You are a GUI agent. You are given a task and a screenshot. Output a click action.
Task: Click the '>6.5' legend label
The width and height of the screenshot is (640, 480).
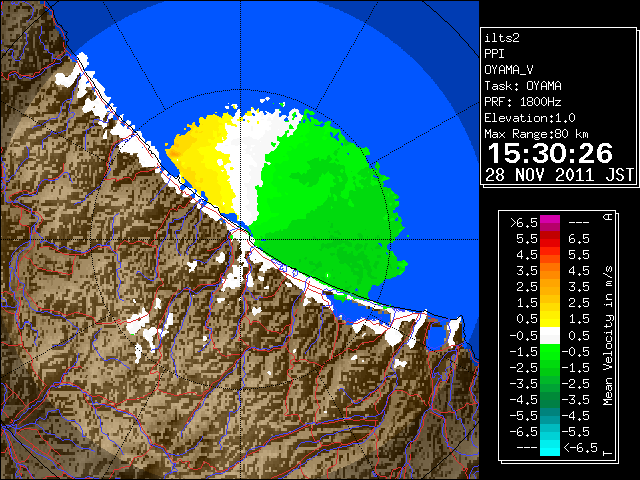tap(524, 223)
